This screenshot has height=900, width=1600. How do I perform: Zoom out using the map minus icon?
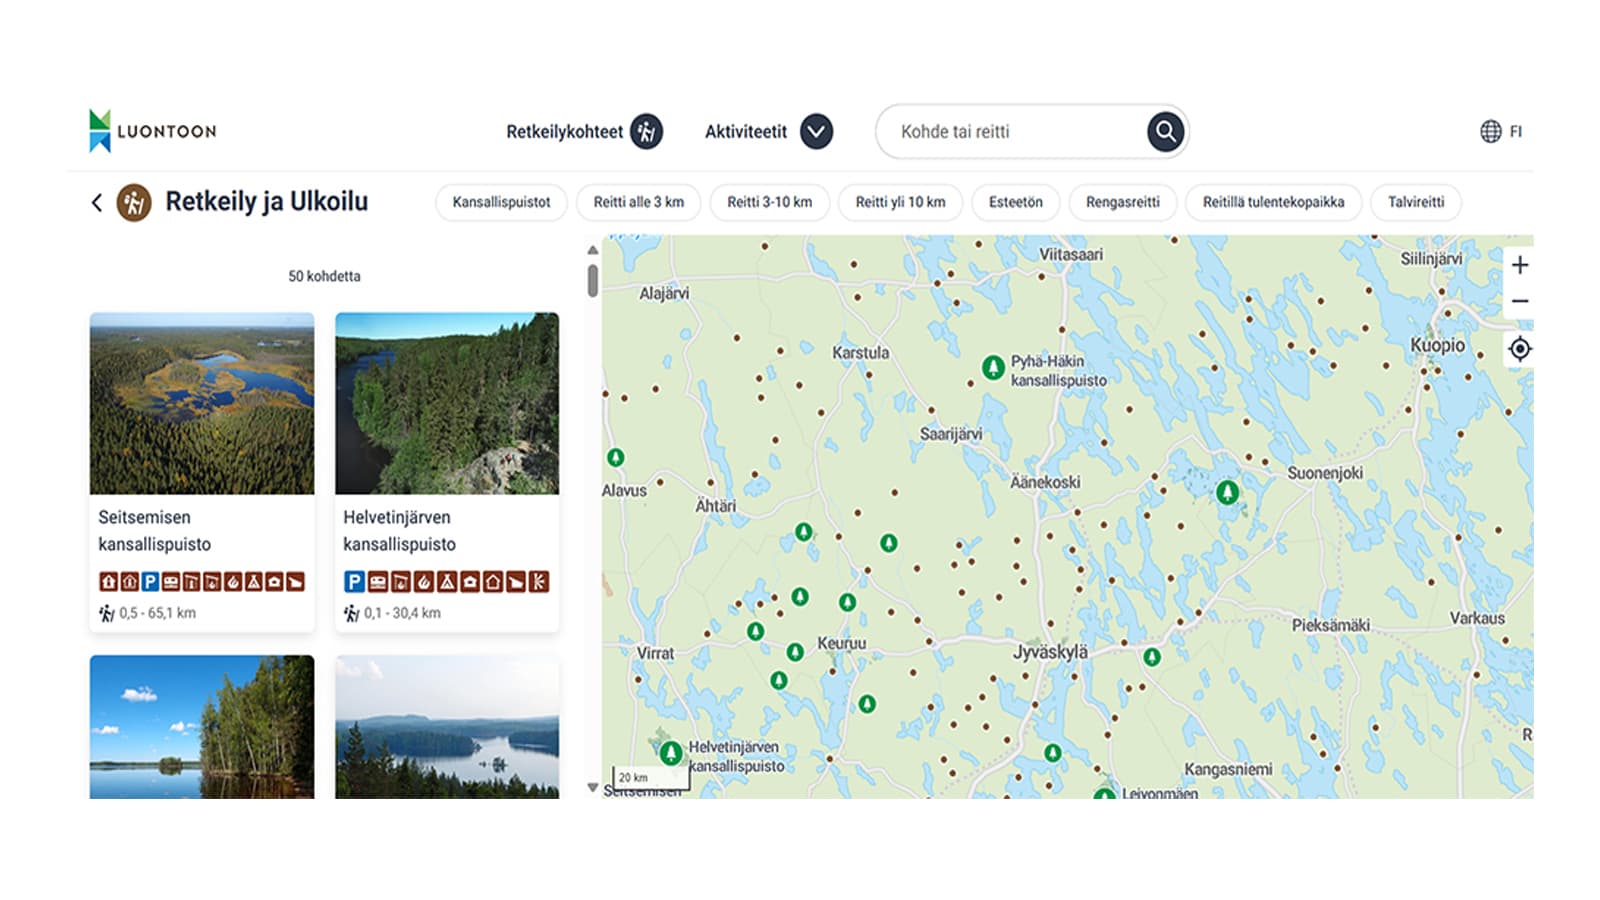[1521, 300]
